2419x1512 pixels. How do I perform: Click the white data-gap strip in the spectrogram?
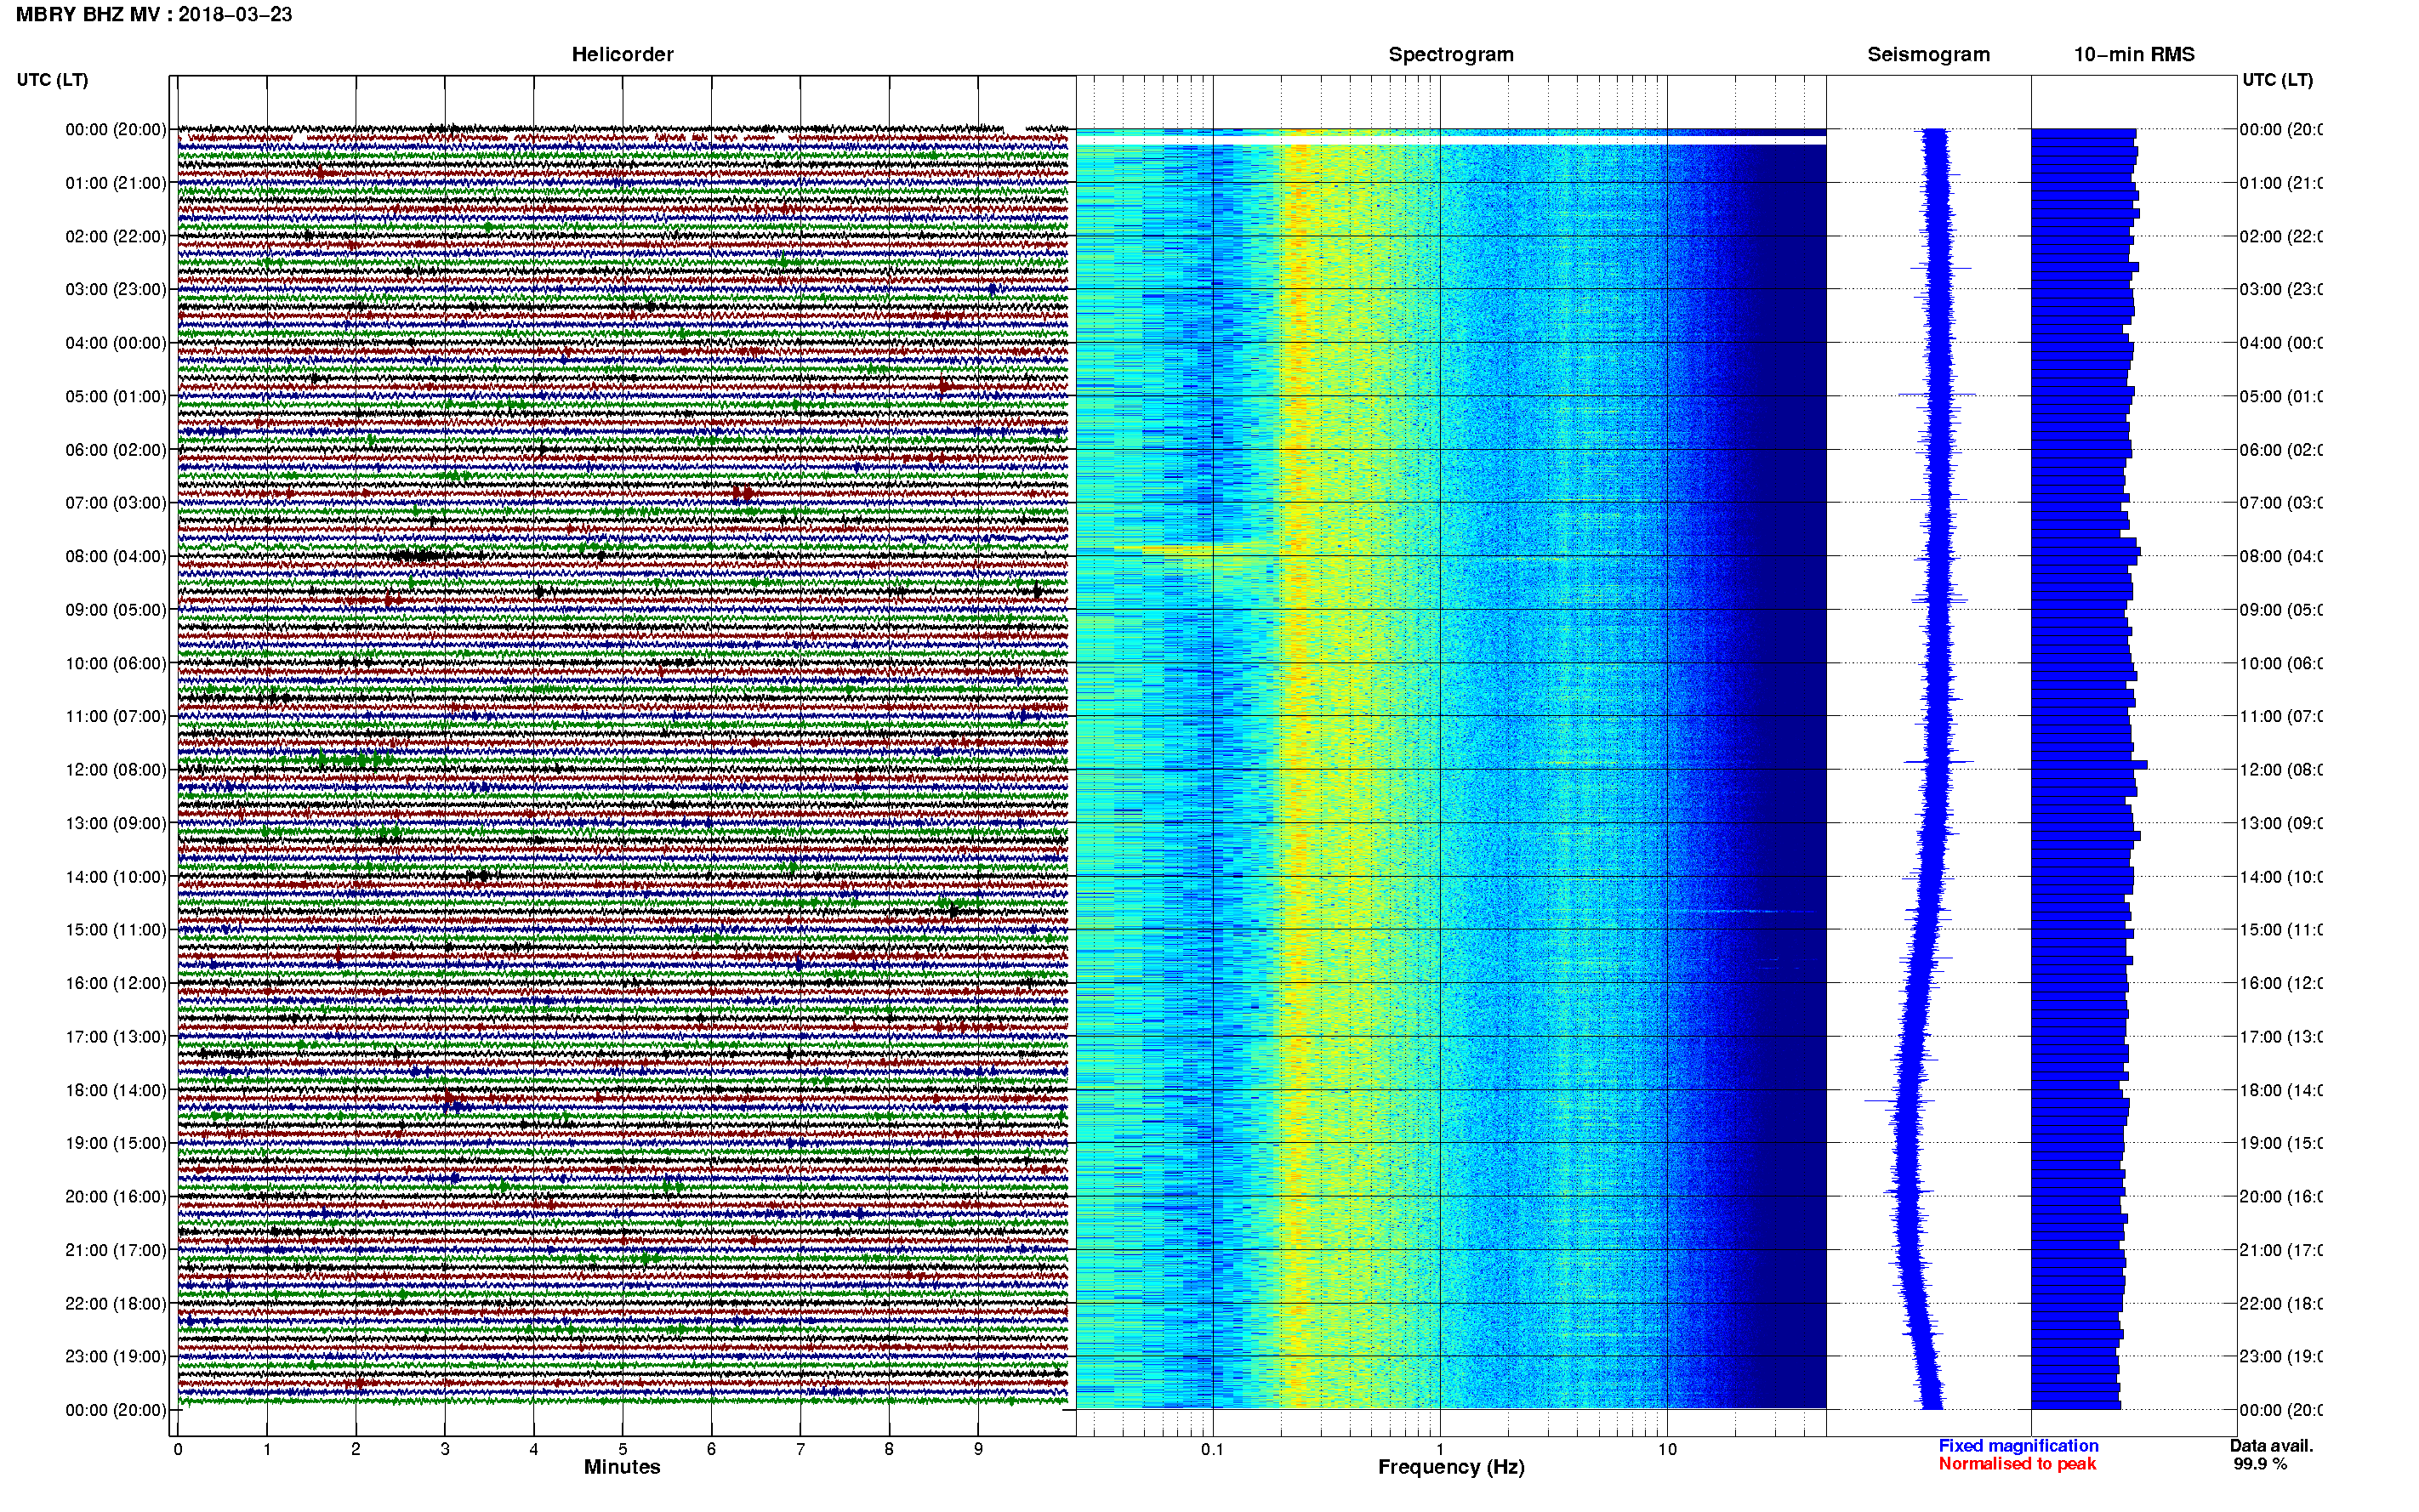(x=1451, y=140)
